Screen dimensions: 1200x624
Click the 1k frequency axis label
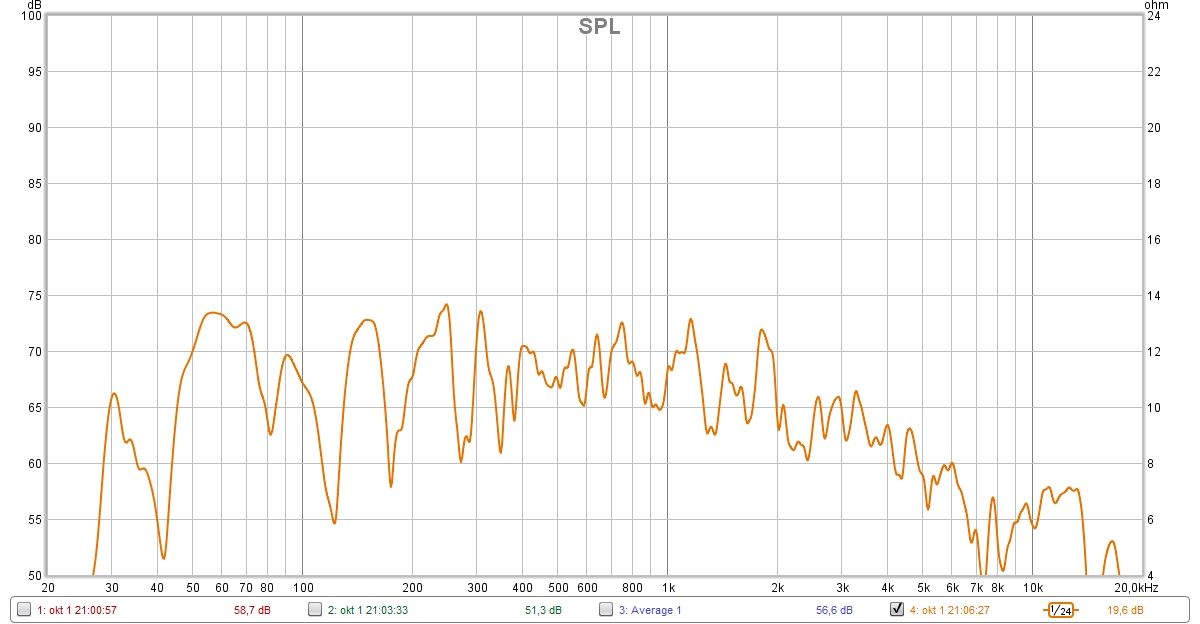click(668, 587)
